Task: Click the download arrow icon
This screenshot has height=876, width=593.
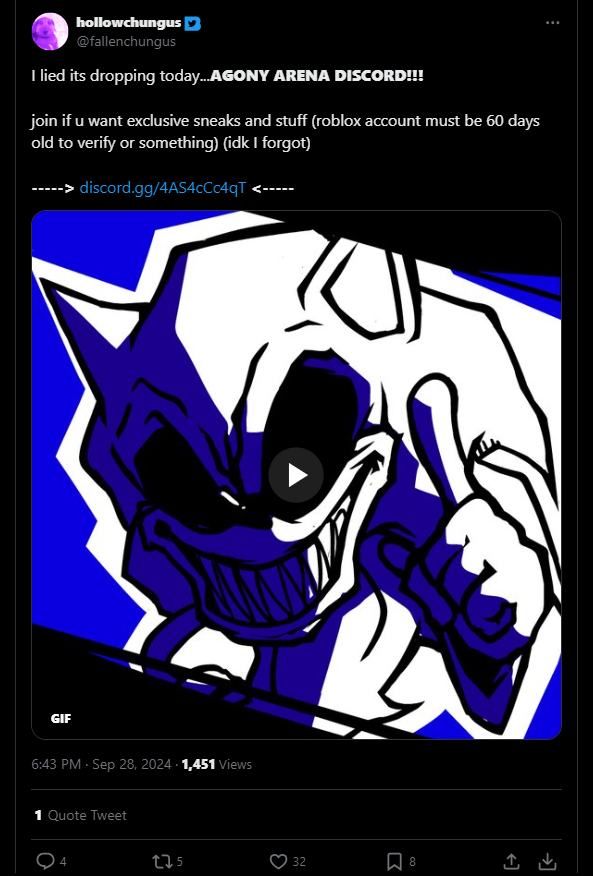Action: pyautogui.click(x=548, y=861)
